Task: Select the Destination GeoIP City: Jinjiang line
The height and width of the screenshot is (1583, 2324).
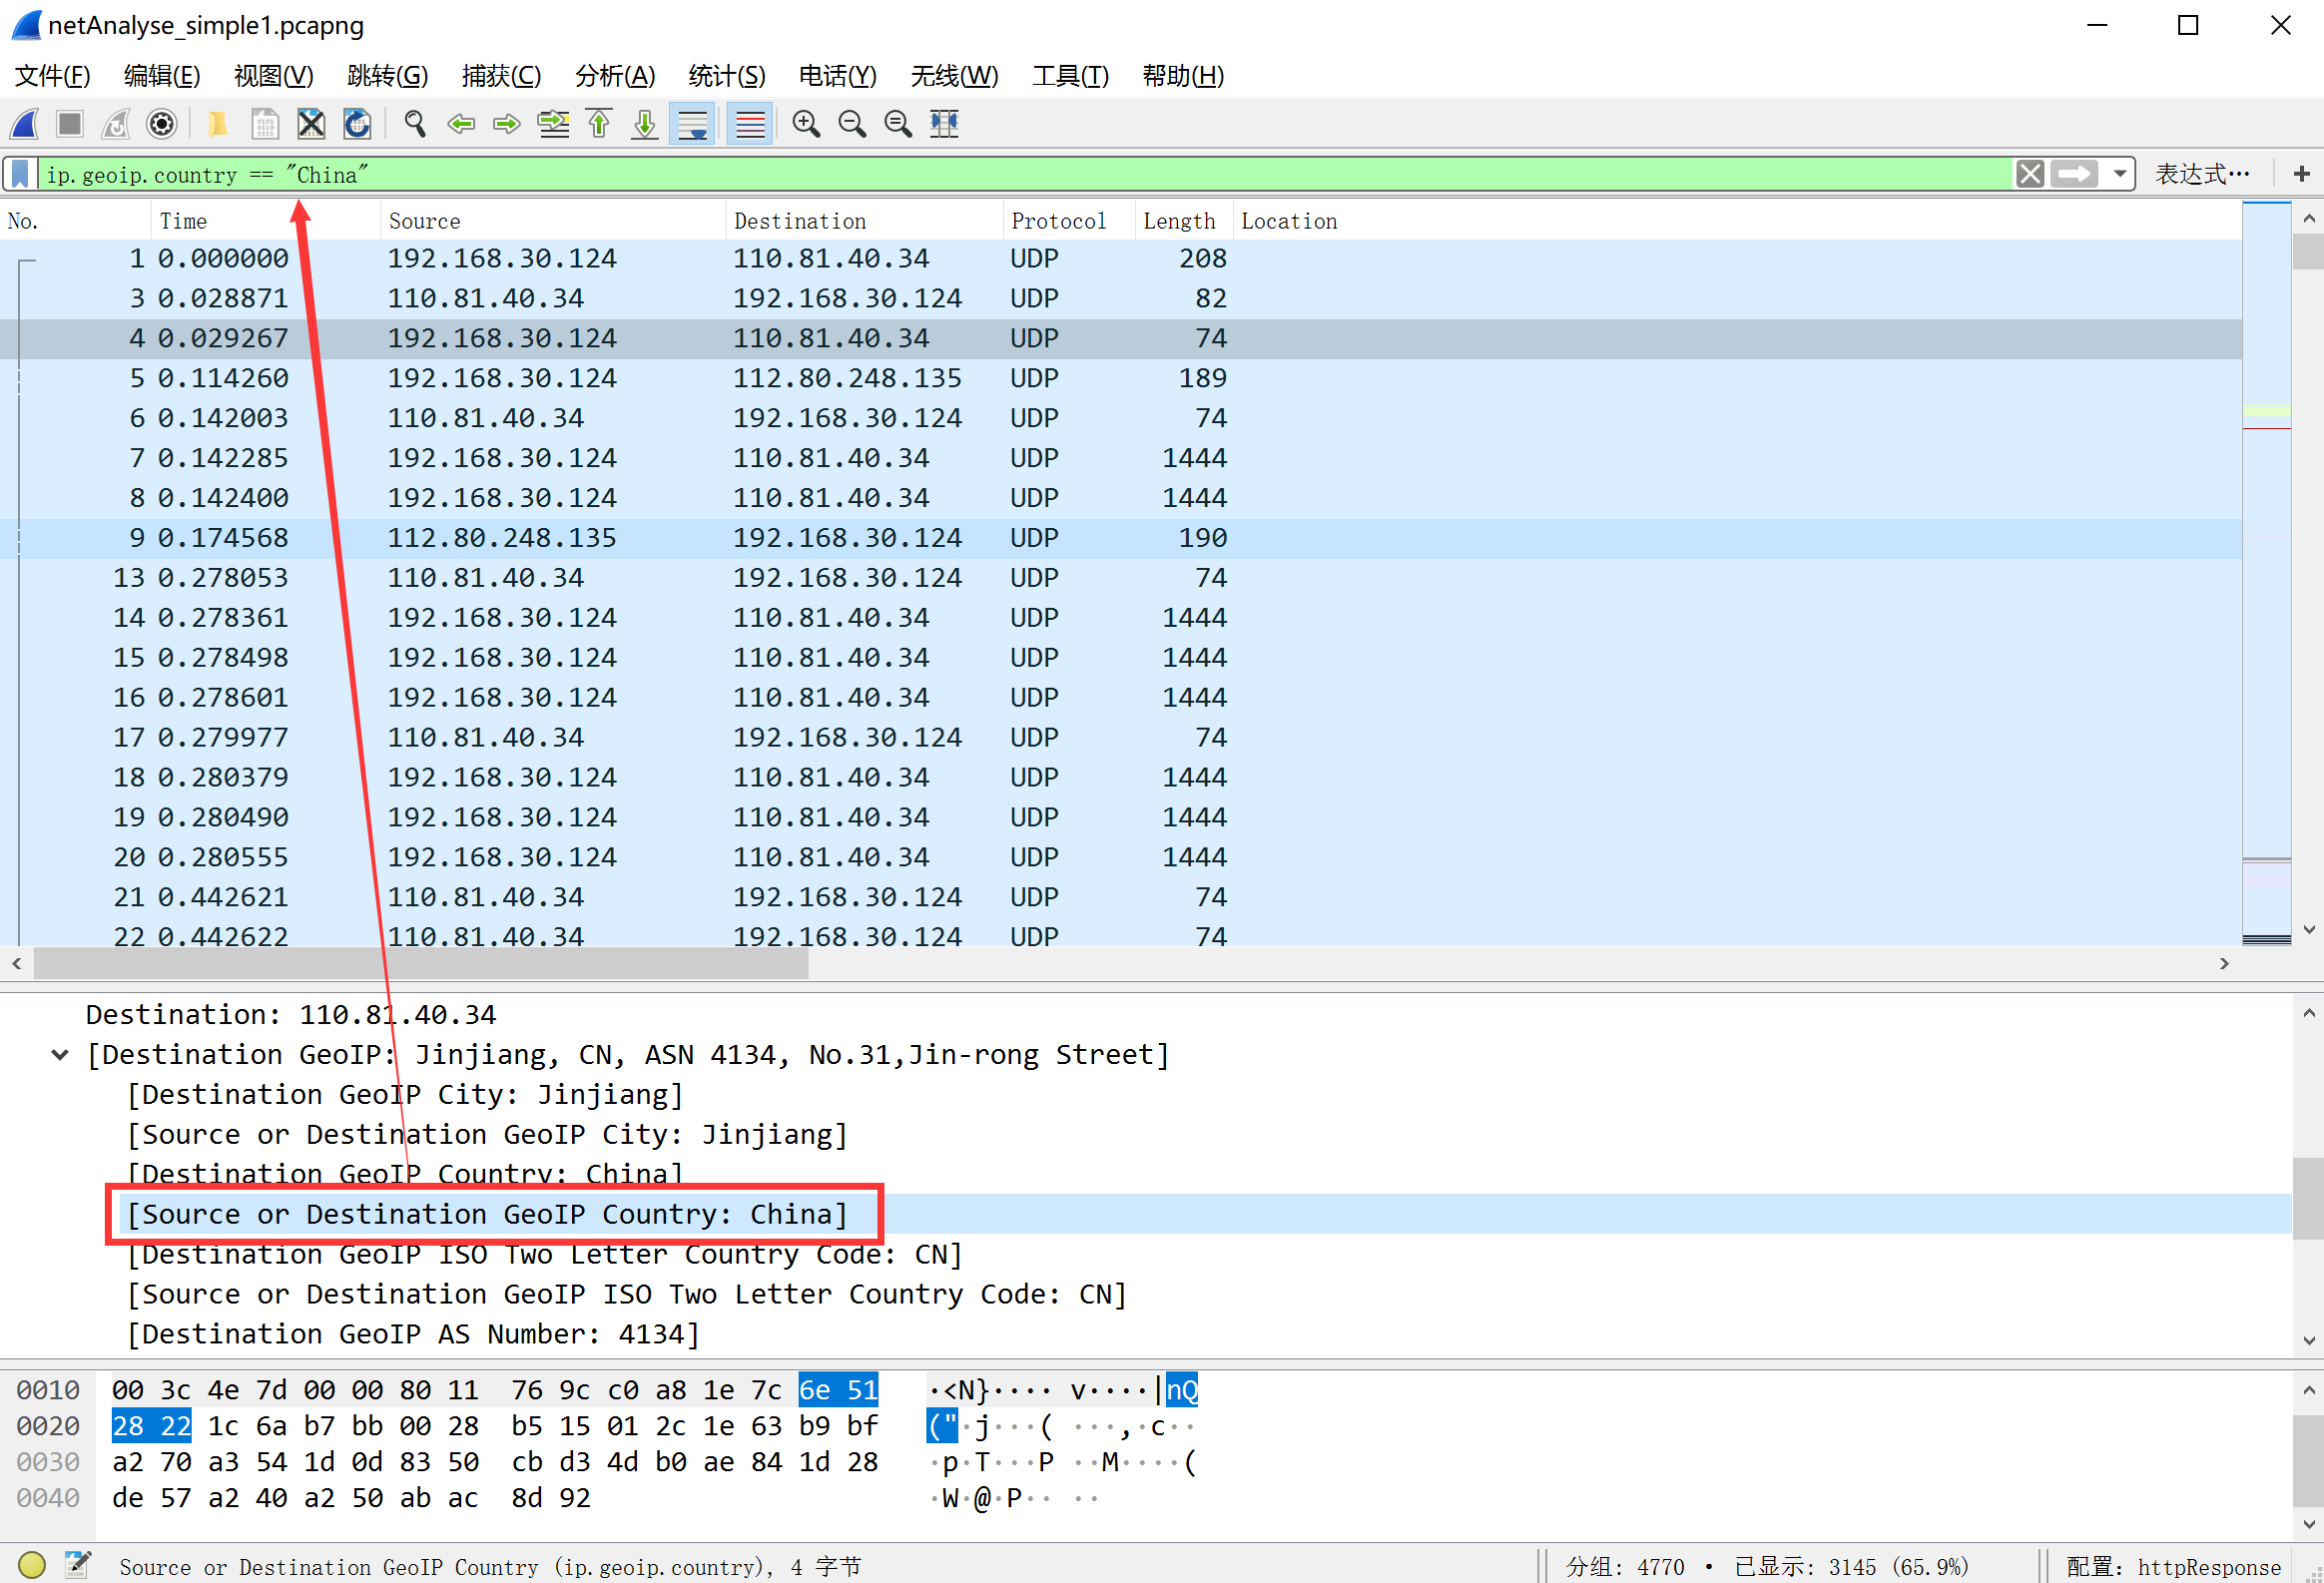Action: [x=405, y=1095]
